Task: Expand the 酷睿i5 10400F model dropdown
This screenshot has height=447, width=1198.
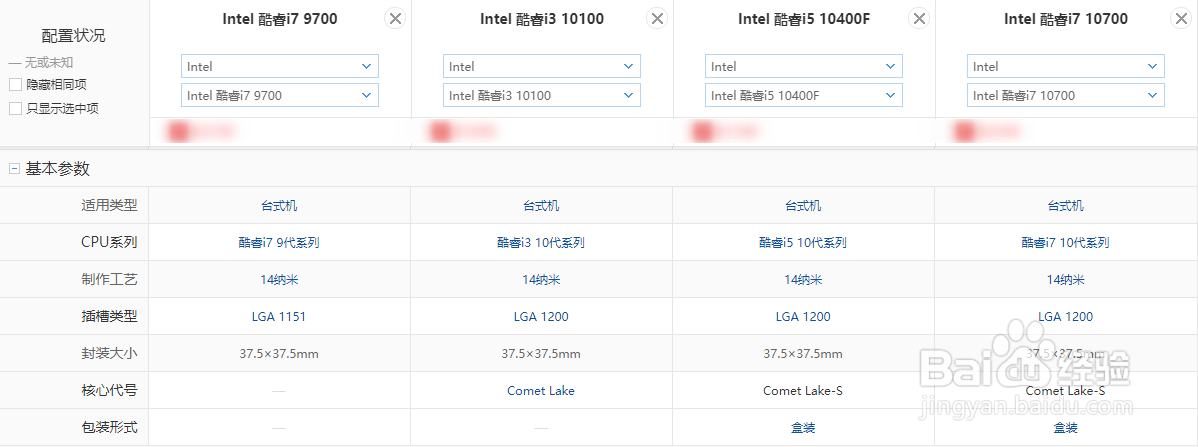Action: point(803,95)
